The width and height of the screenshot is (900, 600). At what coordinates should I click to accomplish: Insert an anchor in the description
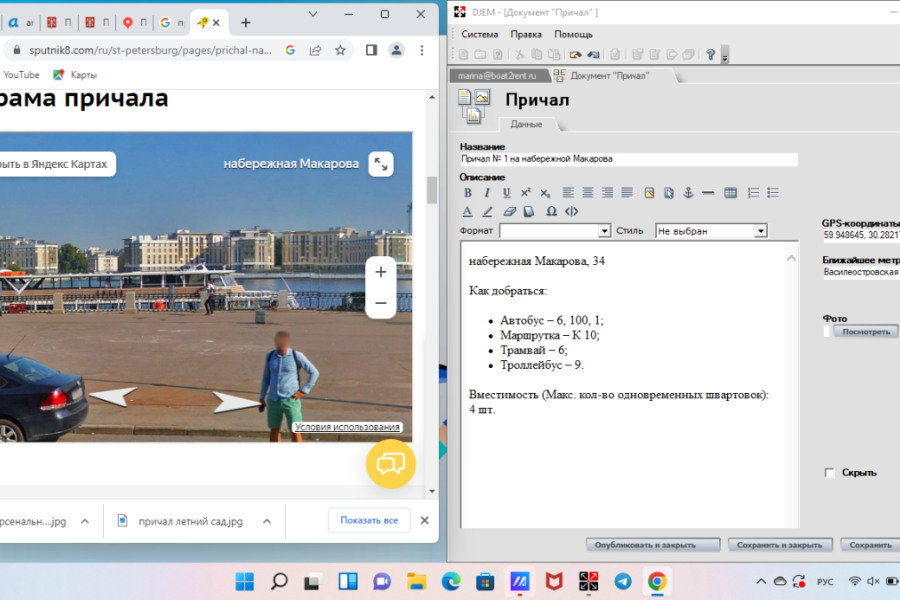tap(688, 193)
